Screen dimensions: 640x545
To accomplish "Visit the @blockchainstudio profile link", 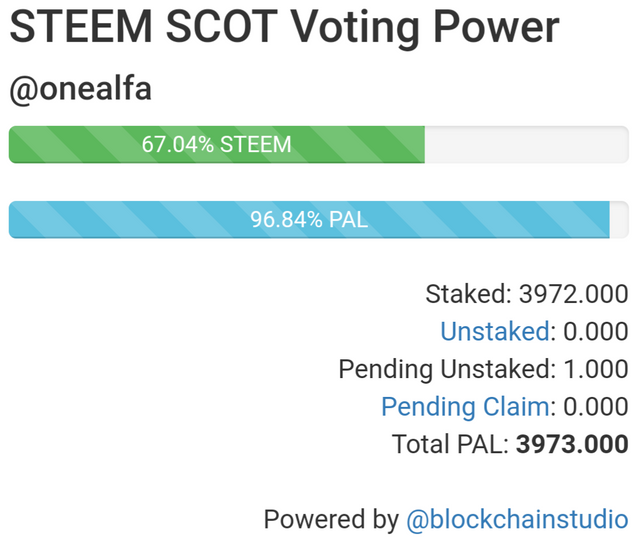I will click(x=517, y=519).
